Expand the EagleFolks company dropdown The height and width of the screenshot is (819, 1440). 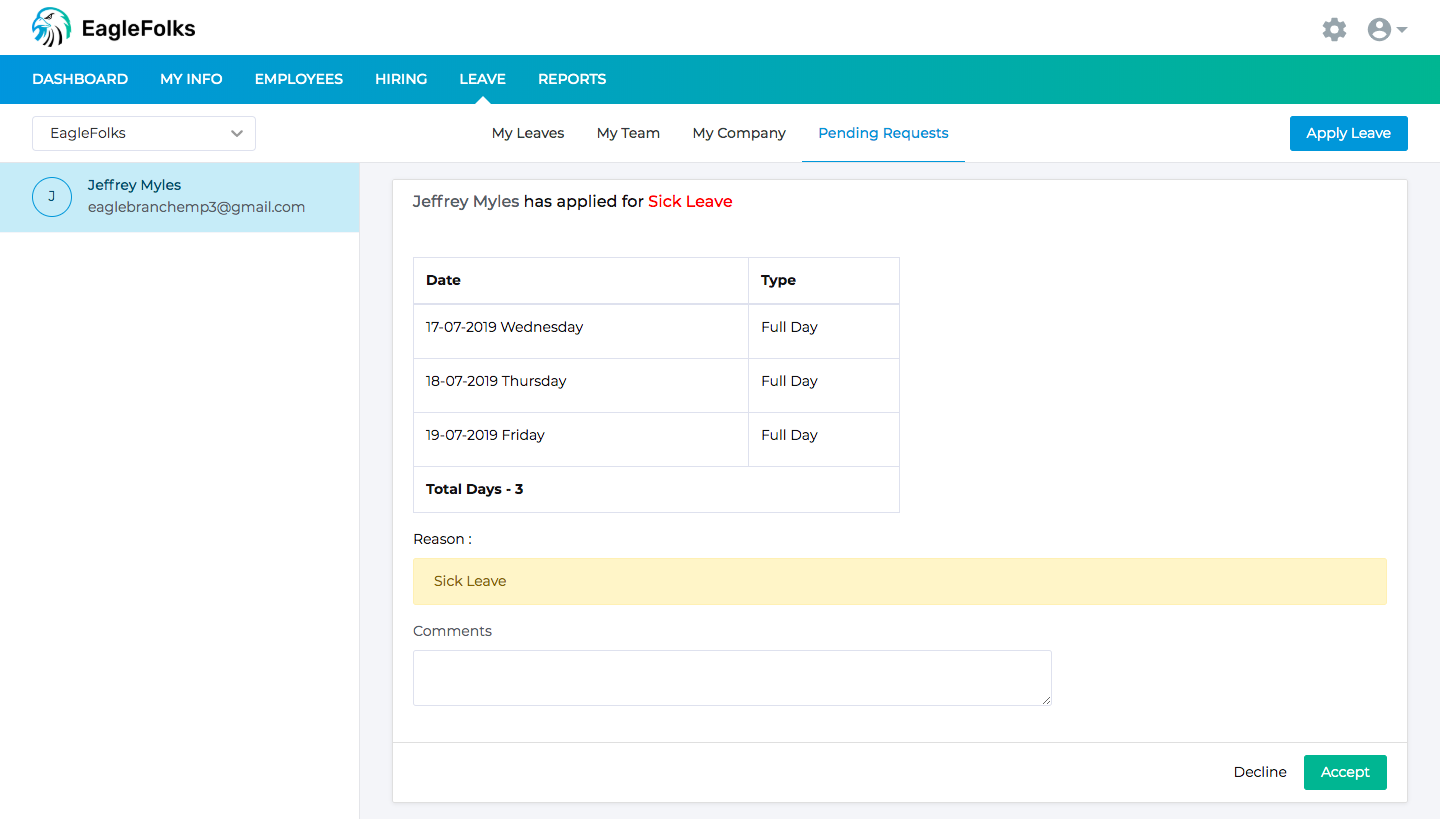144,133
